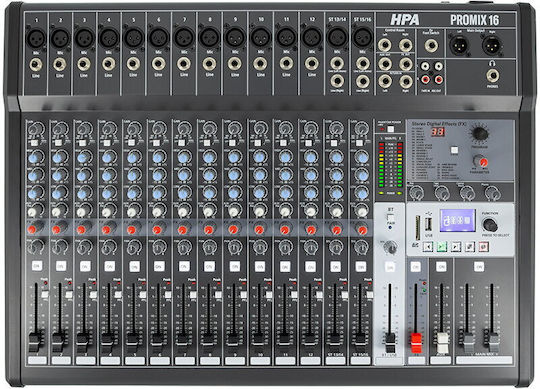This screenshot has width=540, height=389.
Task: Toggle the ON button for channel 4
Action: pyautogui.click(x=110, y=266)
